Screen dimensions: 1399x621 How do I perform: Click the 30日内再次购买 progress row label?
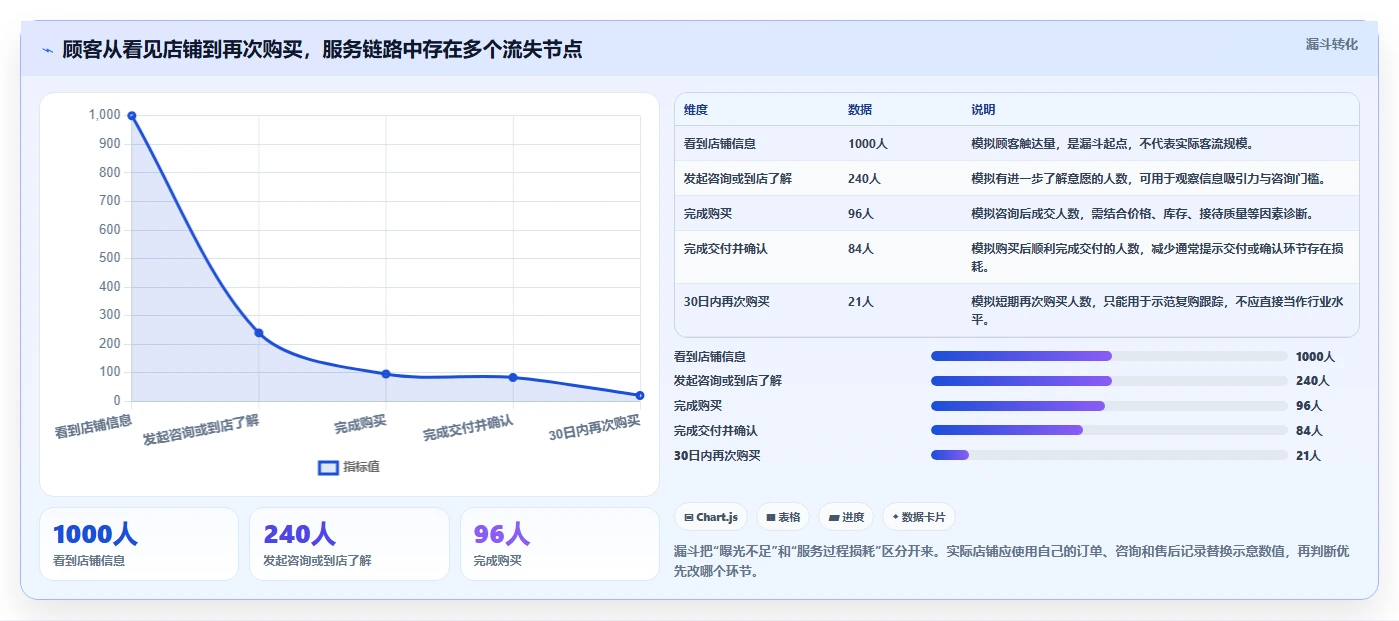tap(717, 455)
